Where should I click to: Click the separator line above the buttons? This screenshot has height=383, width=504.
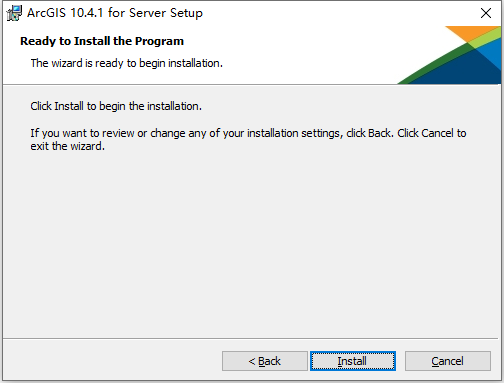[252, 339]
